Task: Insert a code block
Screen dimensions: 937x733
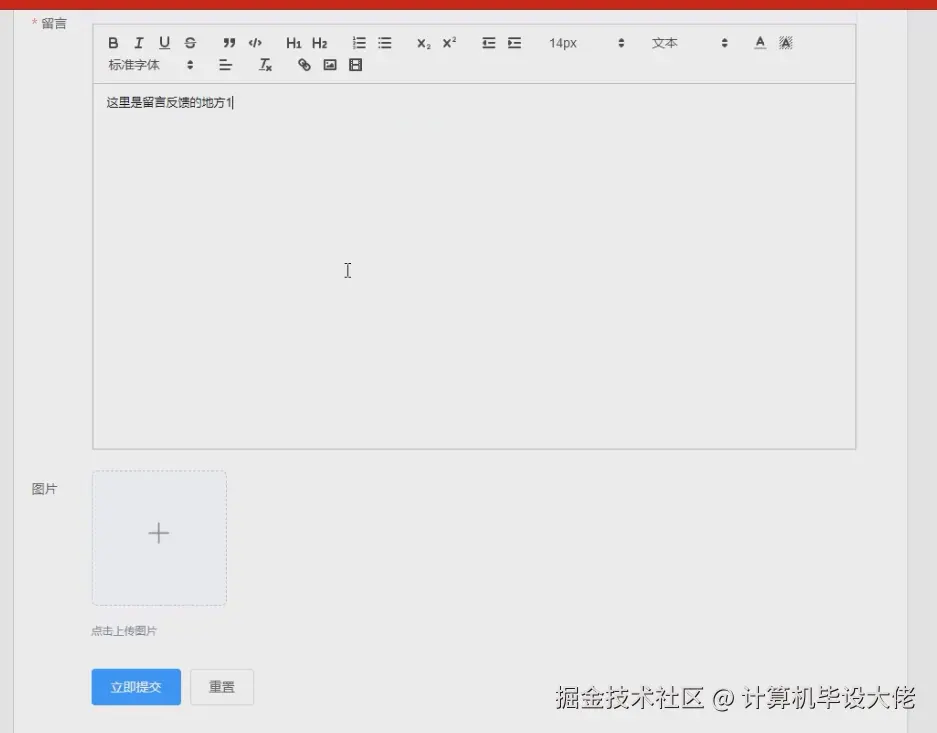Action: coord(255,43)
